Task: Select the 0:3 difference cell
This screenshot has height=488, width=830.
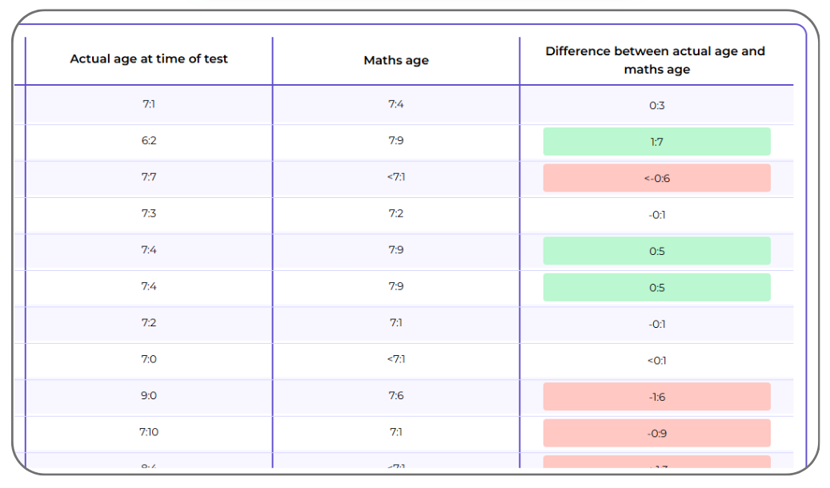Action: [x=656, y=105]
